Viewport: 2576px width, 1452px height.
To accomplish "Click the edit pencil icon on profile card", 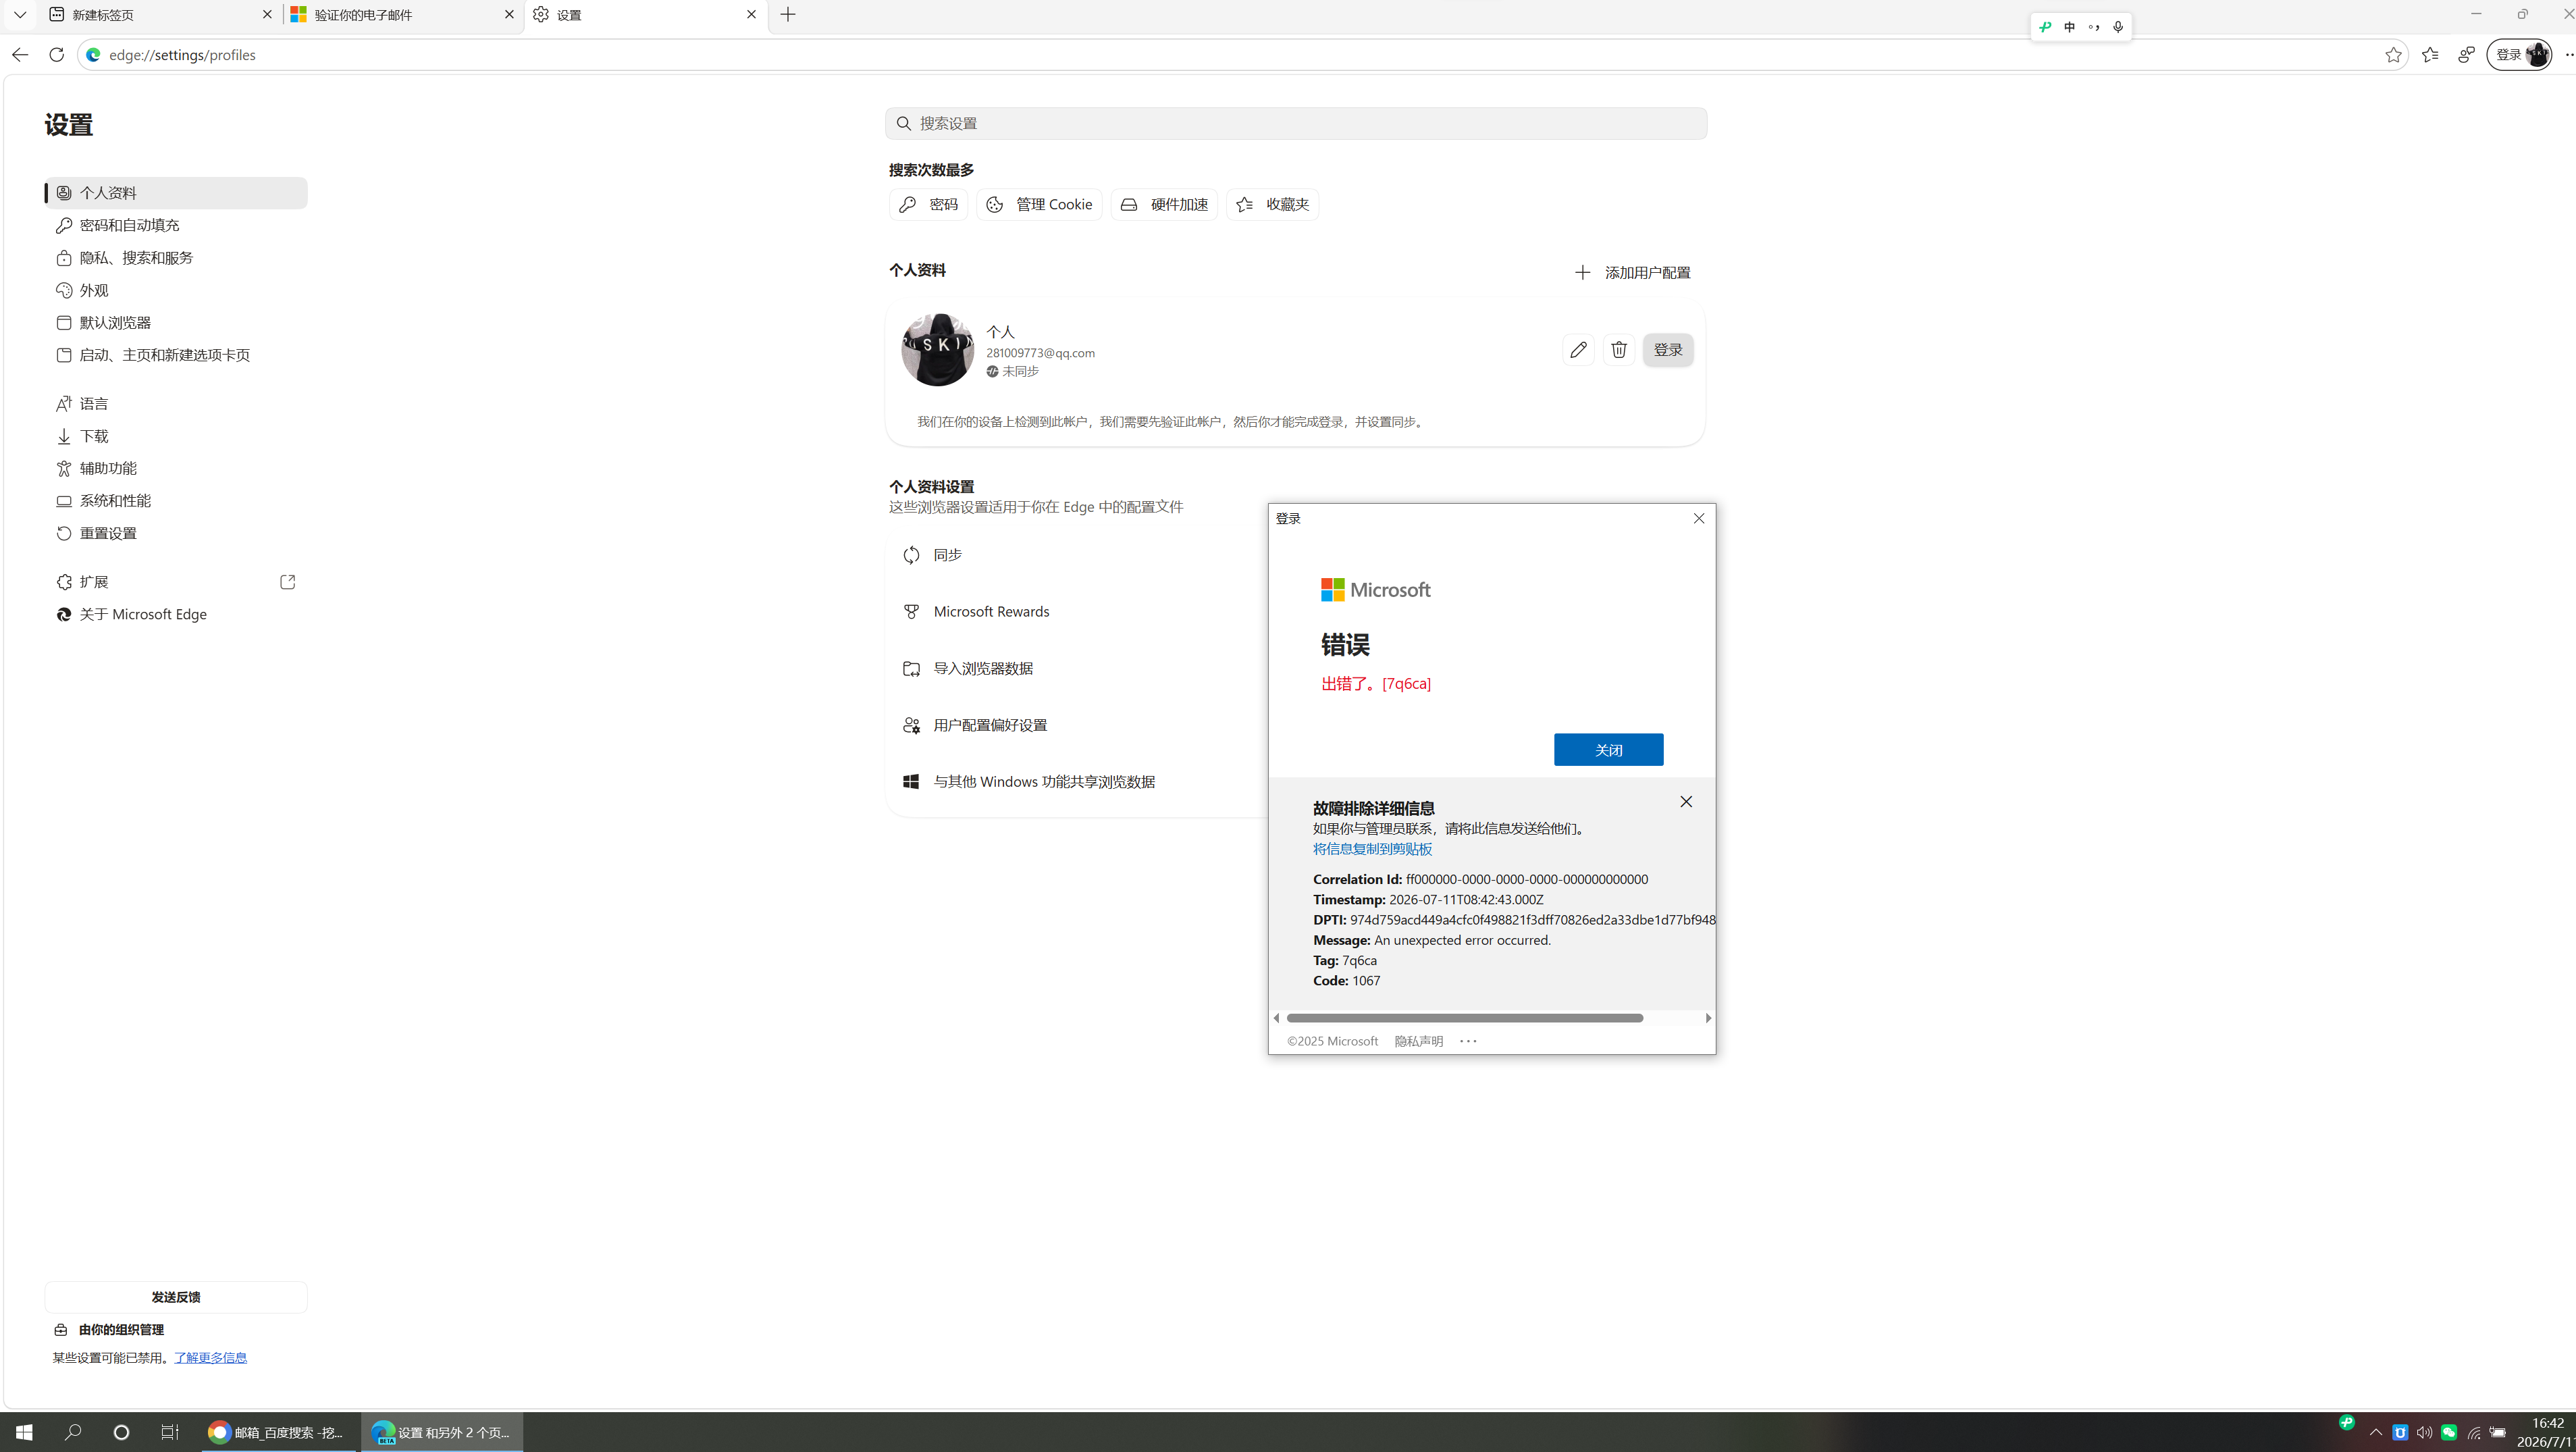I will pyautogui.click(x=1578, y=350).
